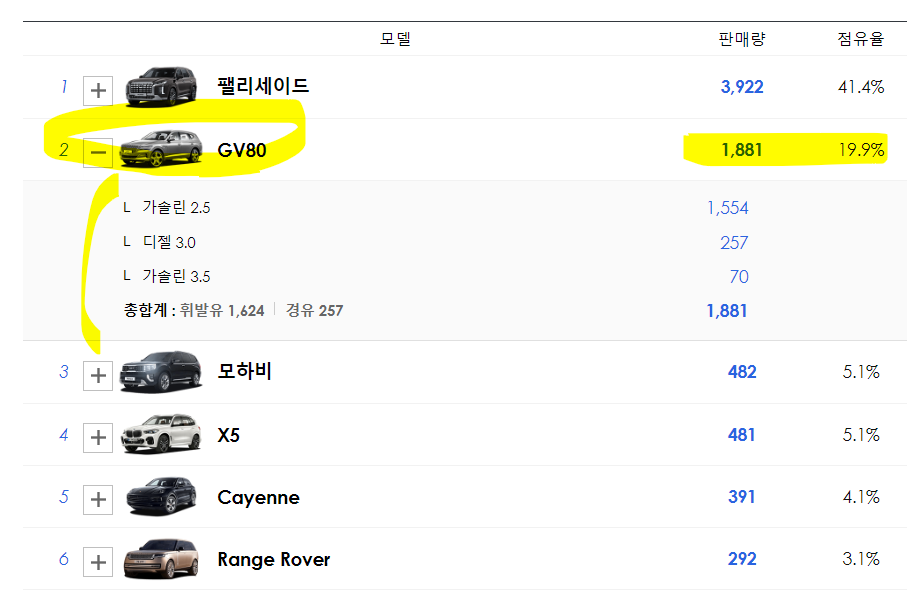Click the 4.1% share value
918x610 pixels.
[x=861, y=497]
